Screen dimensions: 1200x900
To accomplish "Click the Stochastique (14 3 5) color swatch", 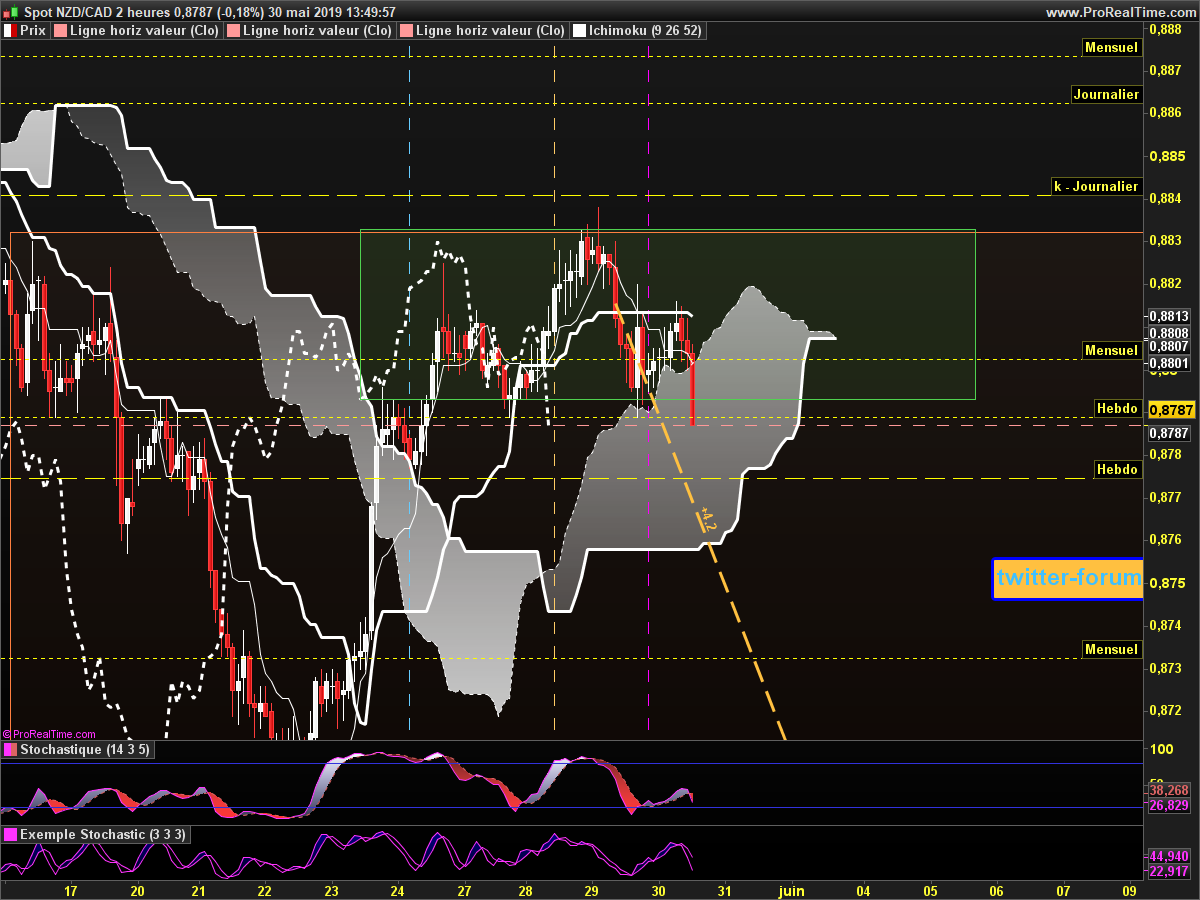I will click(x=10, y=750).
